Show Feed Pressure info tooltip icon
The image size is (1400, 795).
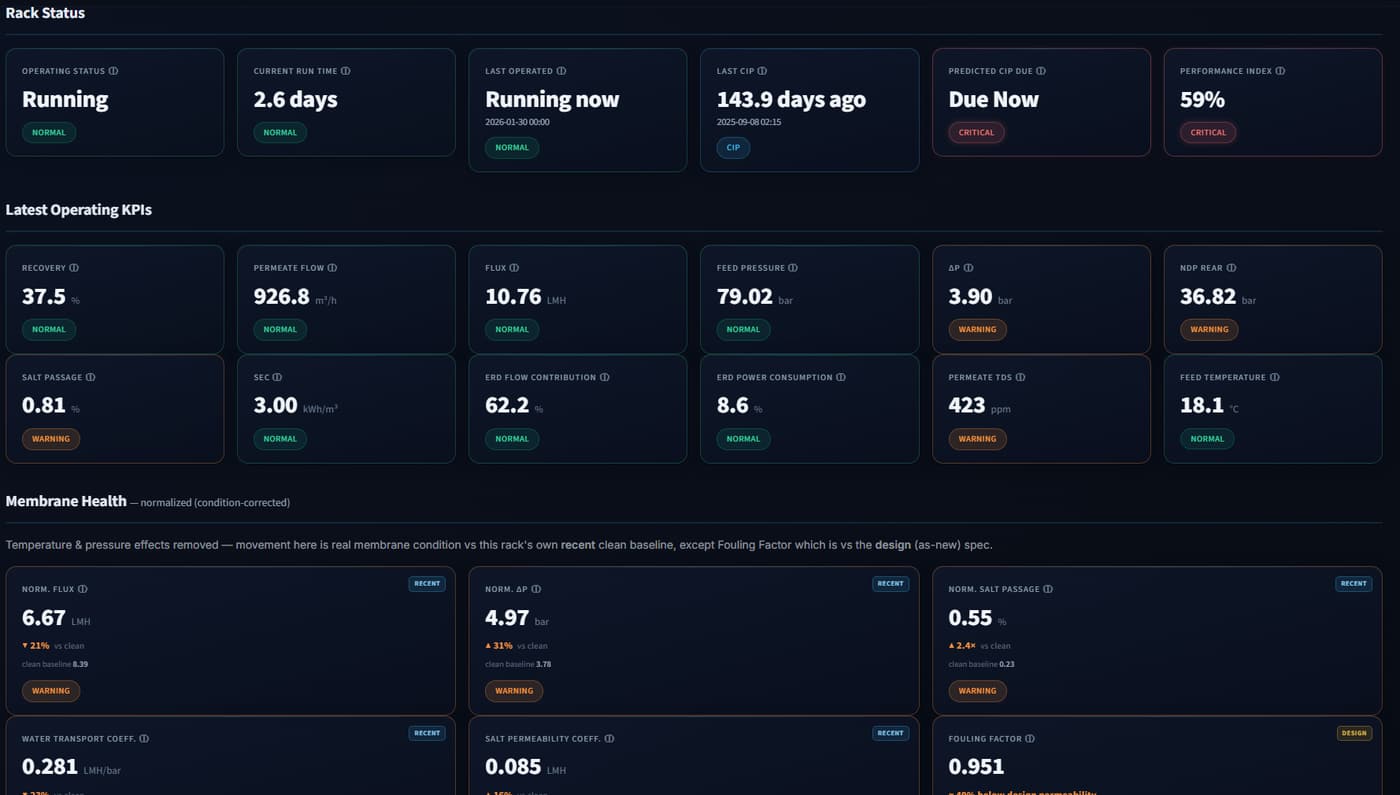click(x=792, y=268)
